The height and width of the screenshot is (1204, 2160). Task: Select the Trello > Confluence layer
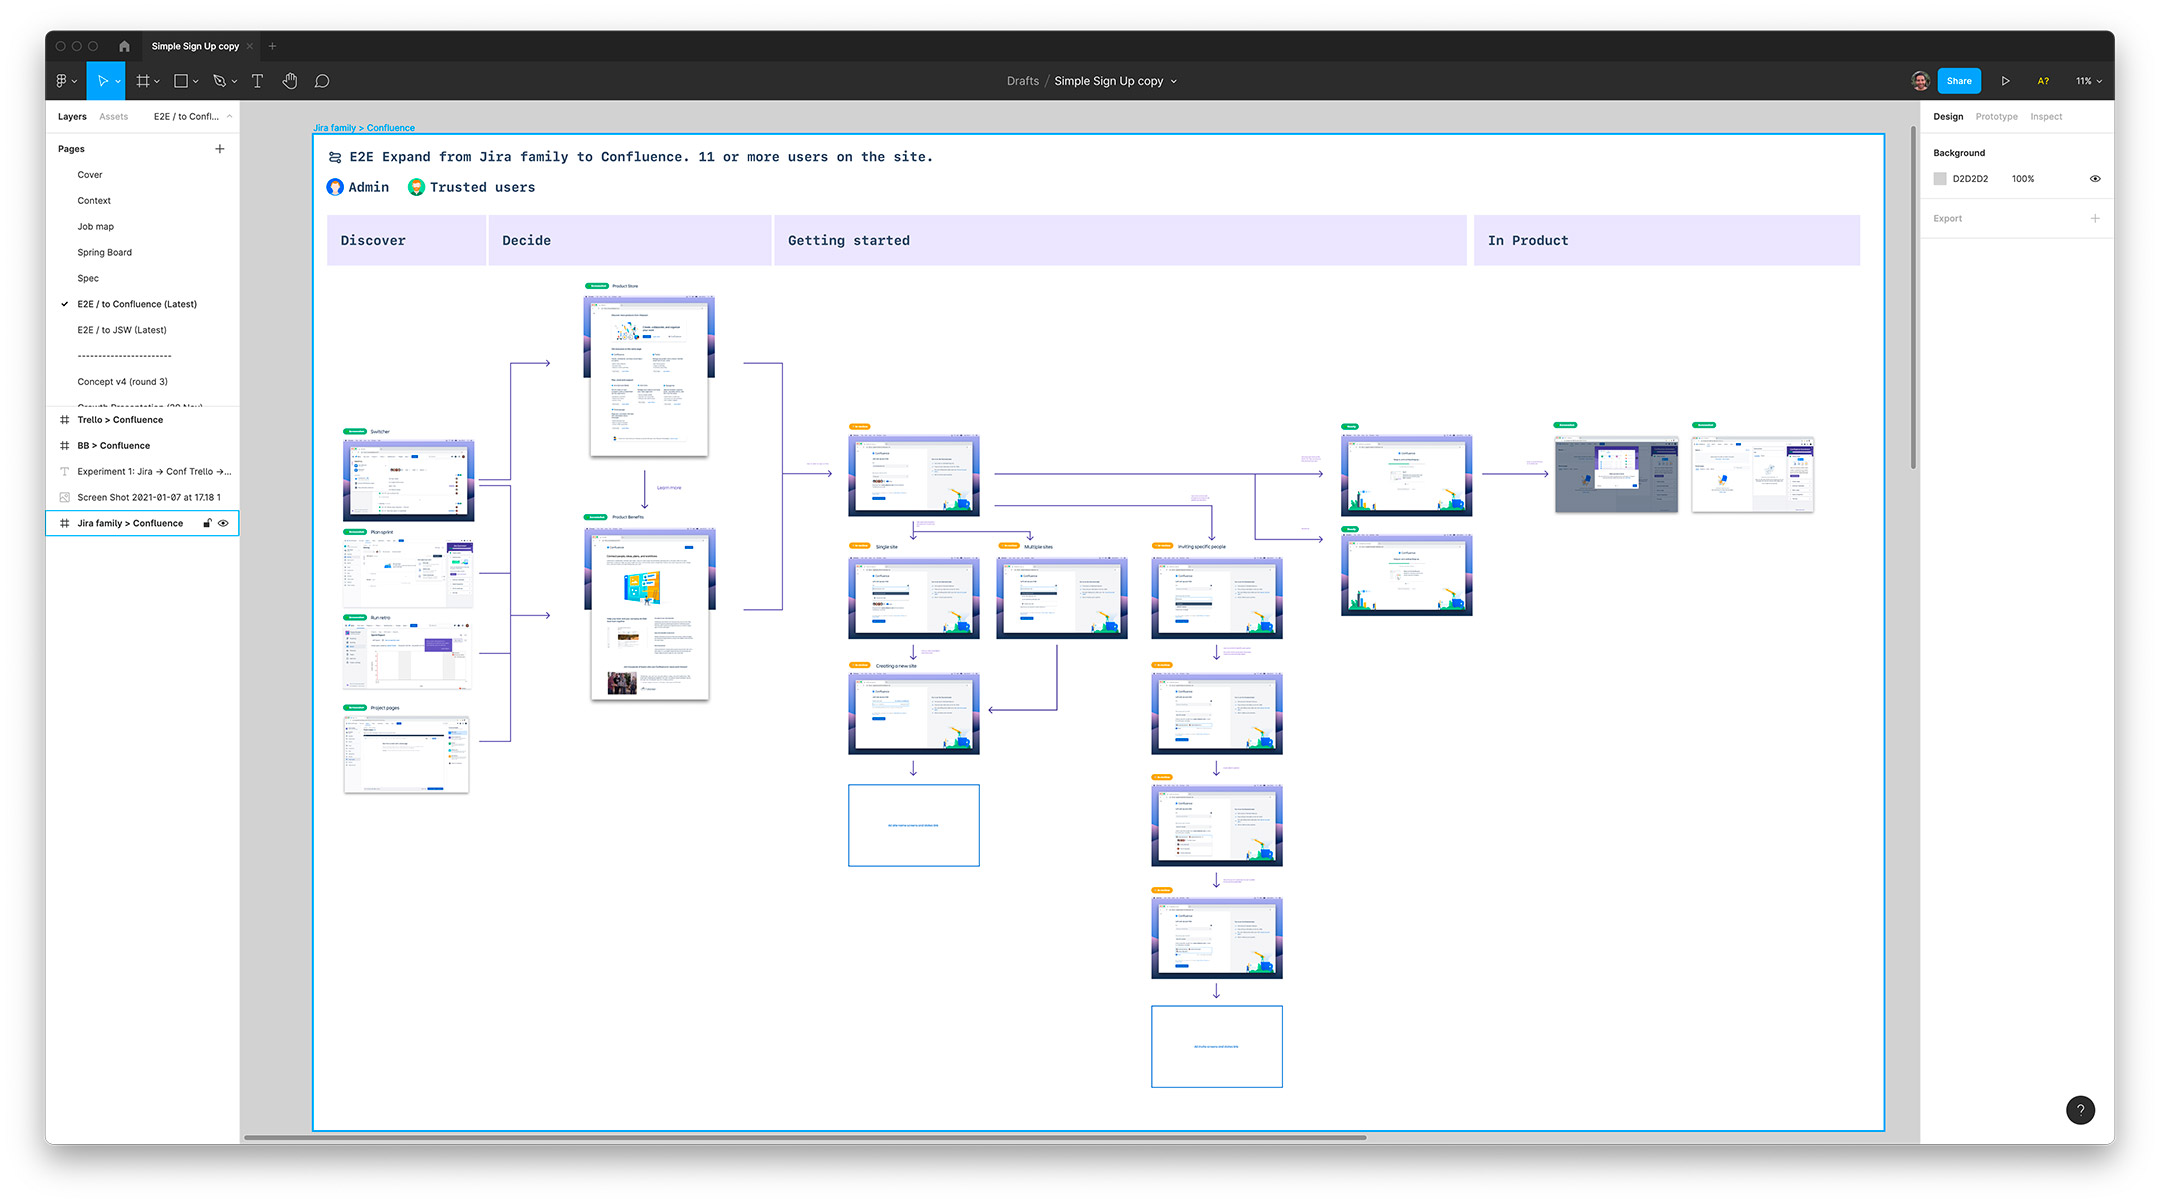point(120,420)
